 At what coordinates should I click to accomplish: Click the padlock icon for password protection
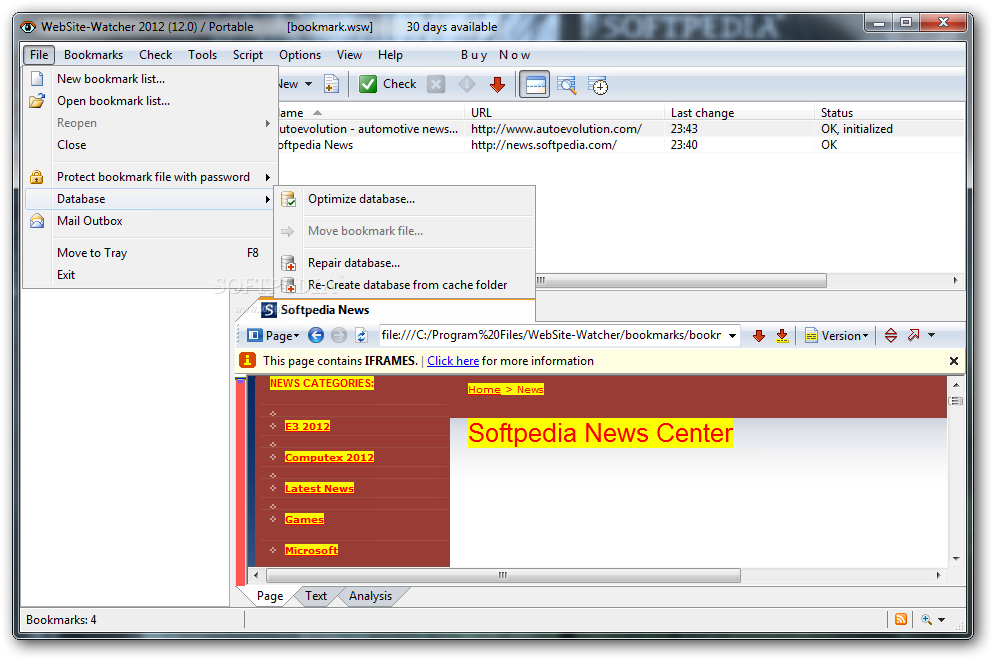tap(37, 177)
